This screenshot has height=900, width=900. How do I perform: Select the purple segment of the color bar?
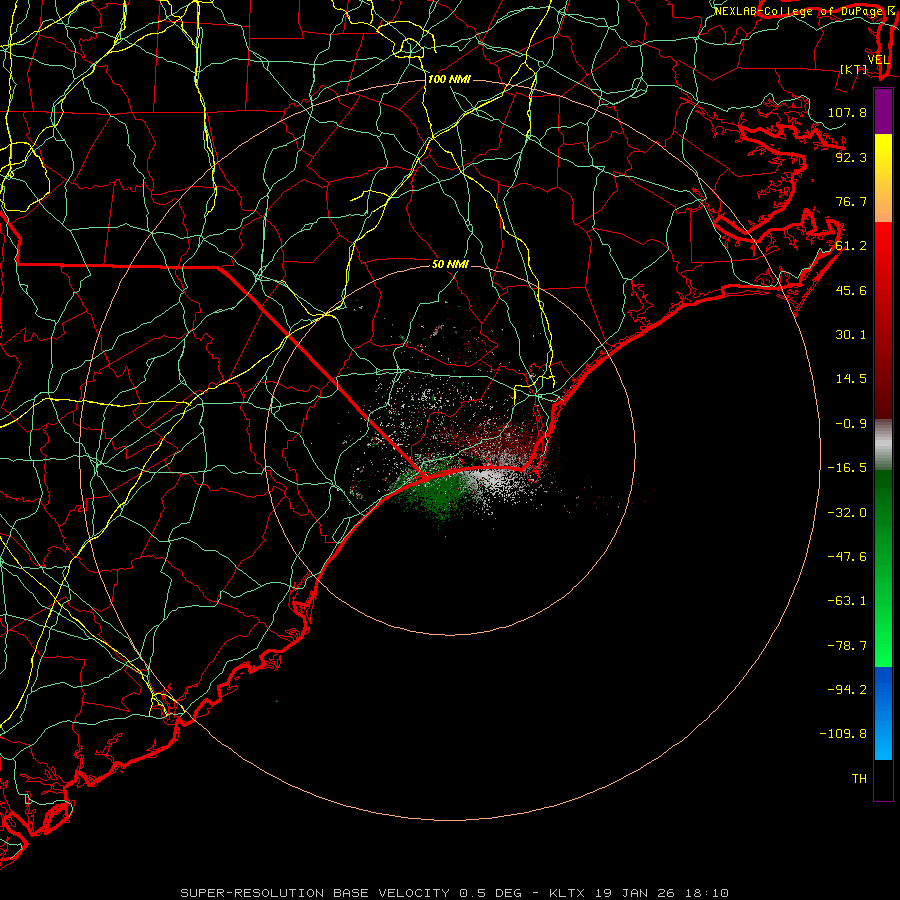coord(883,111)
